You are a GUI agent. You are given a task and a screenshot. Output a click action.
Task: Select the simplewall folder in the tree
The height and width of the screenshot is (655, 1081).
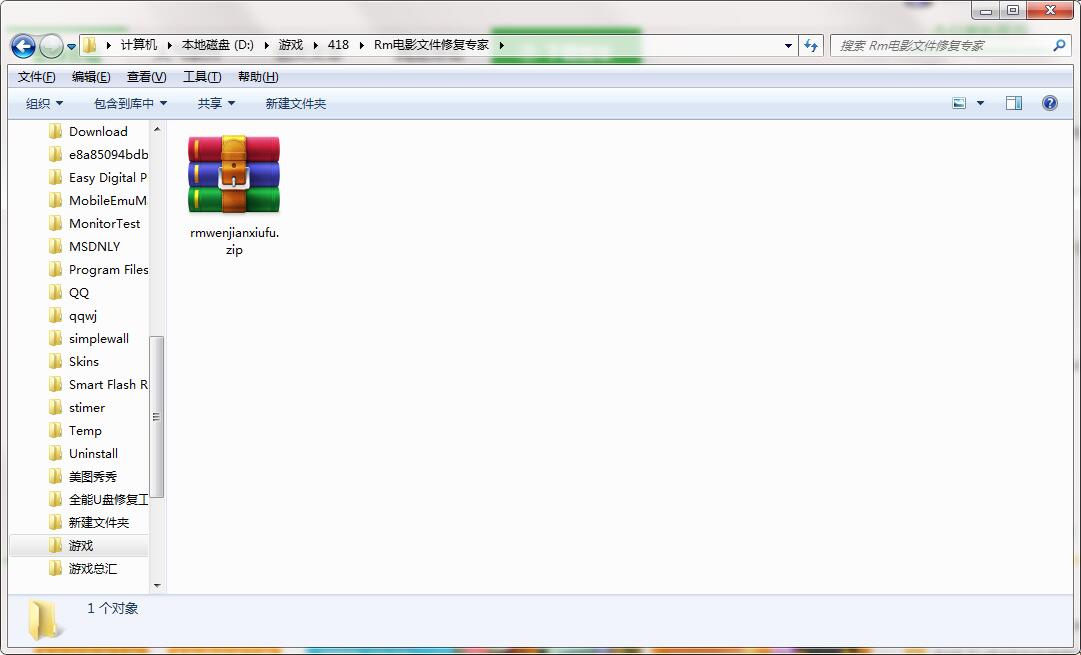pyautogui.click(x=99, y=339)
